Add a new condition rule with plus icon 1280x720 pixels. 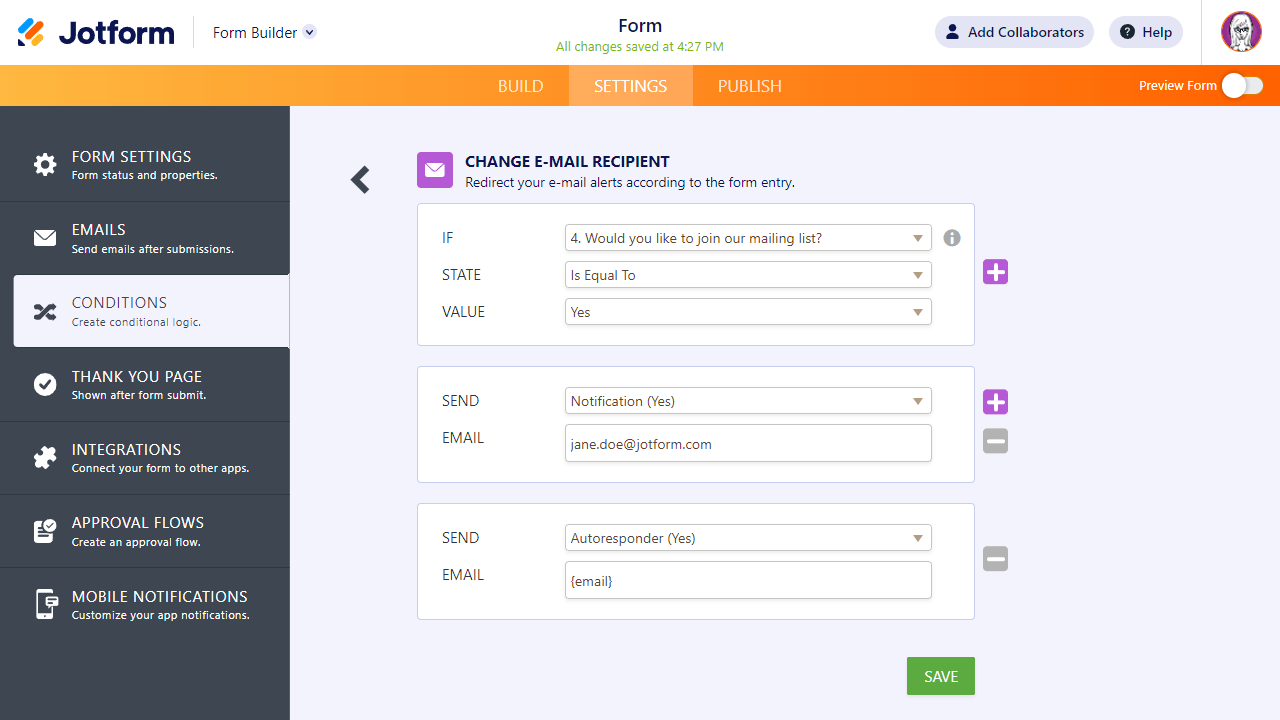coord(995,272)
